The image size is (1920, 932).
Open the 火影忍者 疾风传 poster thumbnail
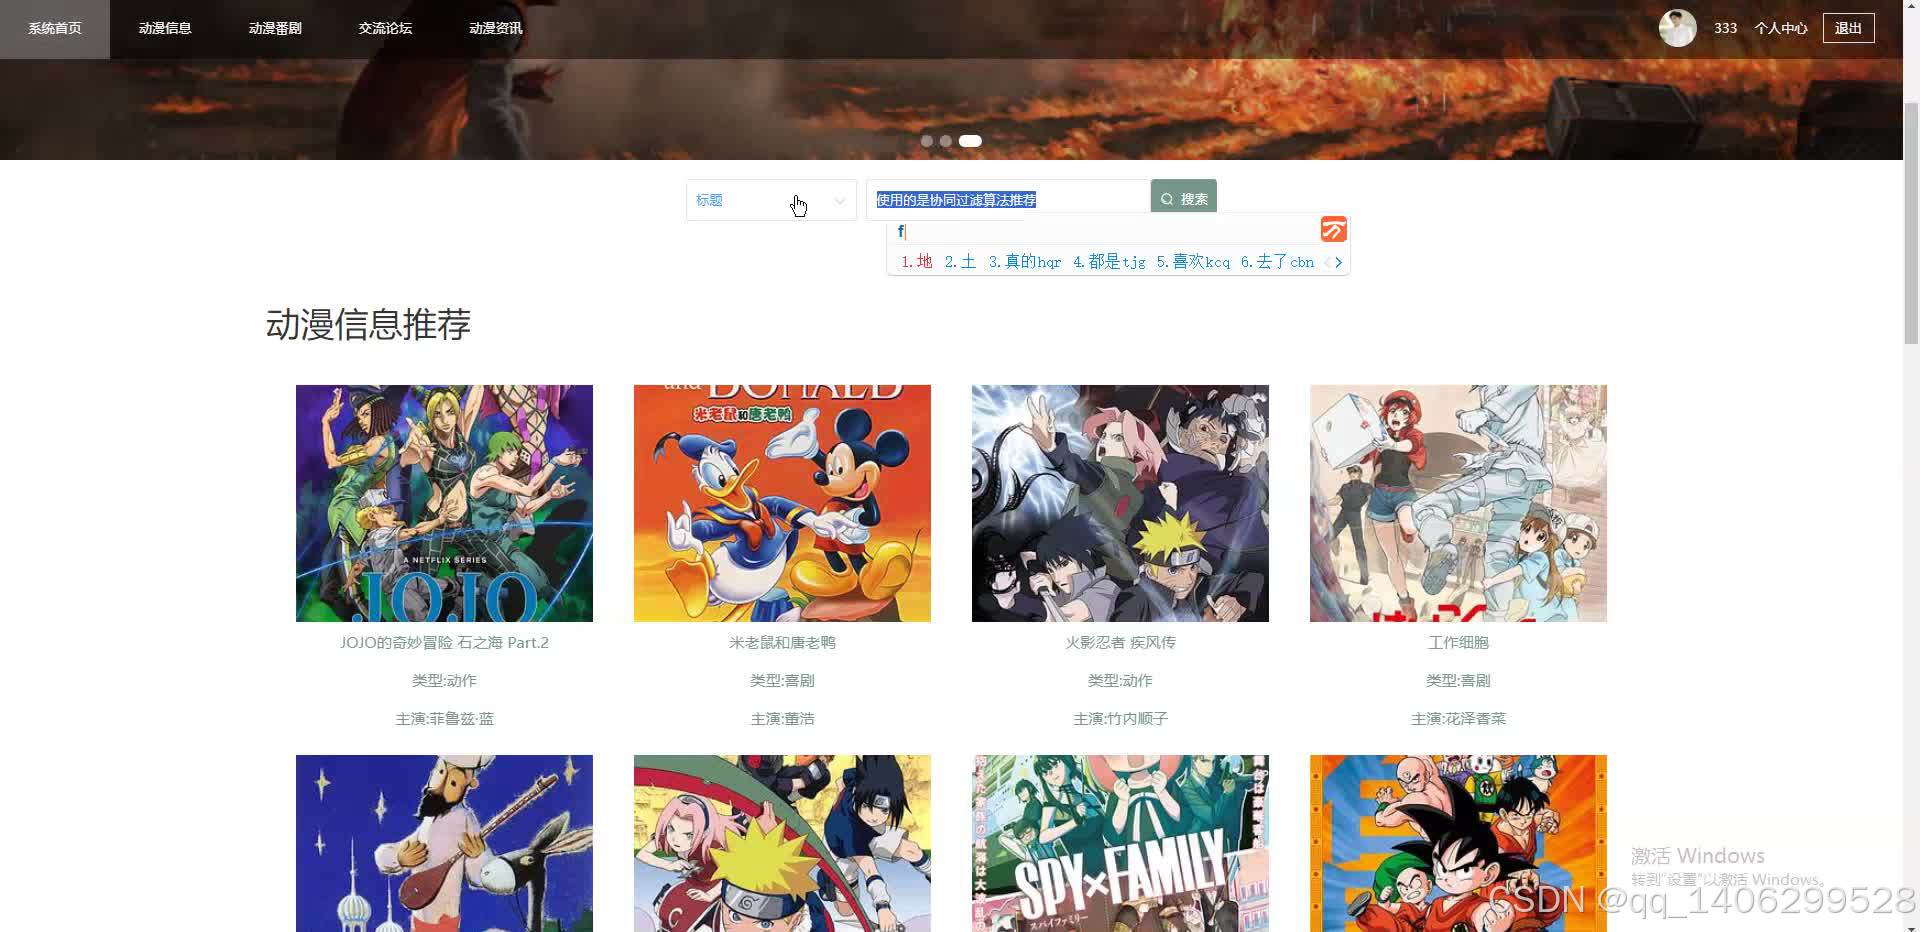click(x=1120, y=503)
